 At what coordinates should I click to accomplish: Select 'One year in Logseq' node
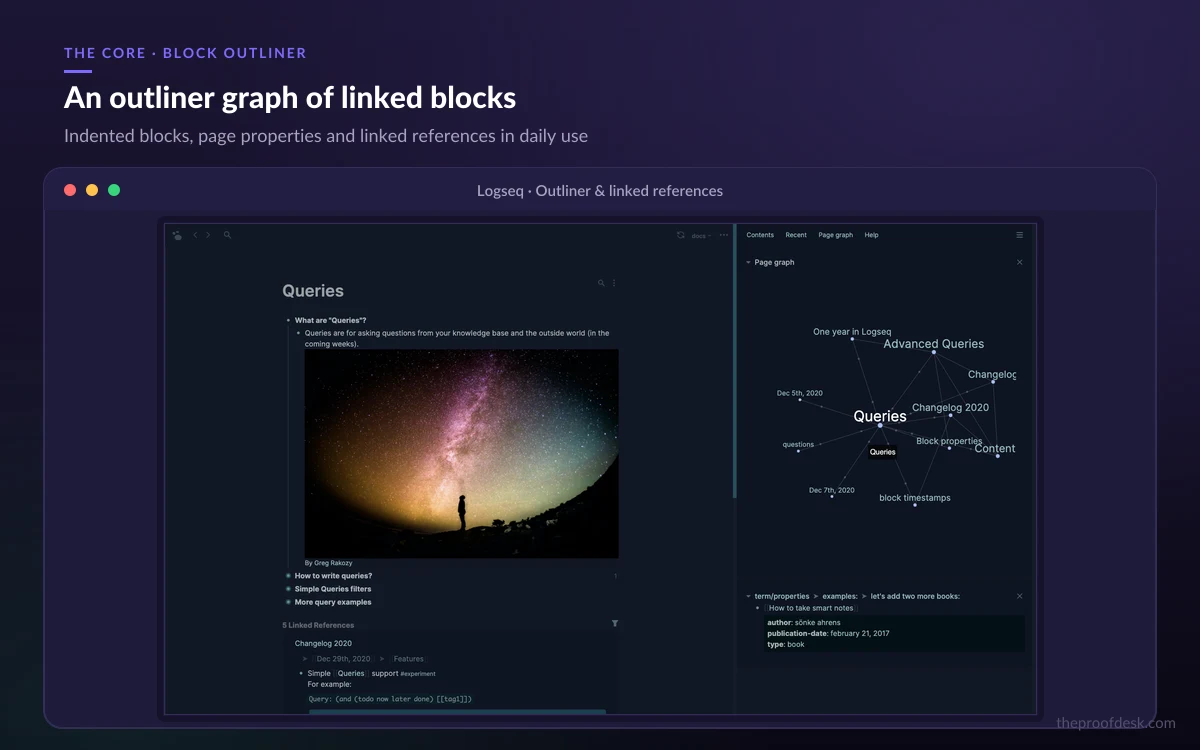pyautogui.click(x=852, y=332)
